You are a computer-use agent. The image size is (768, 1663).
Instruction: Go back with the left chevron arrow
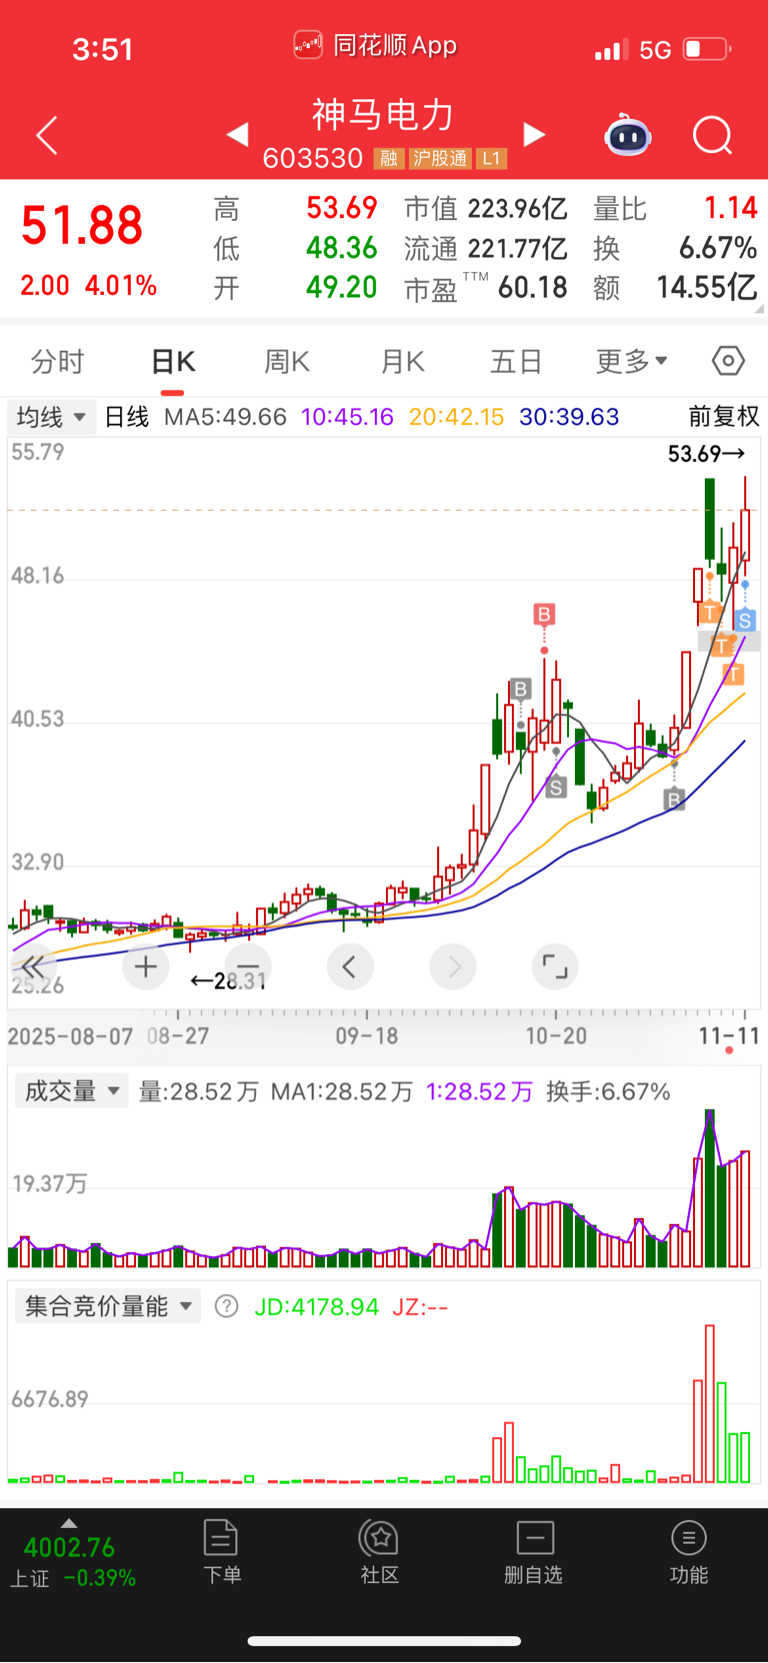[47, 135]
